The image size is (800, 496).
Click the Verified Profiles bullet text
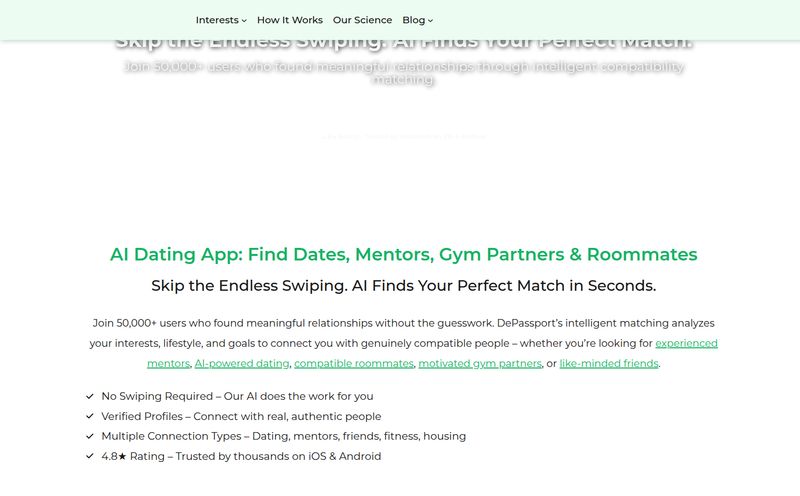[241, 416]
